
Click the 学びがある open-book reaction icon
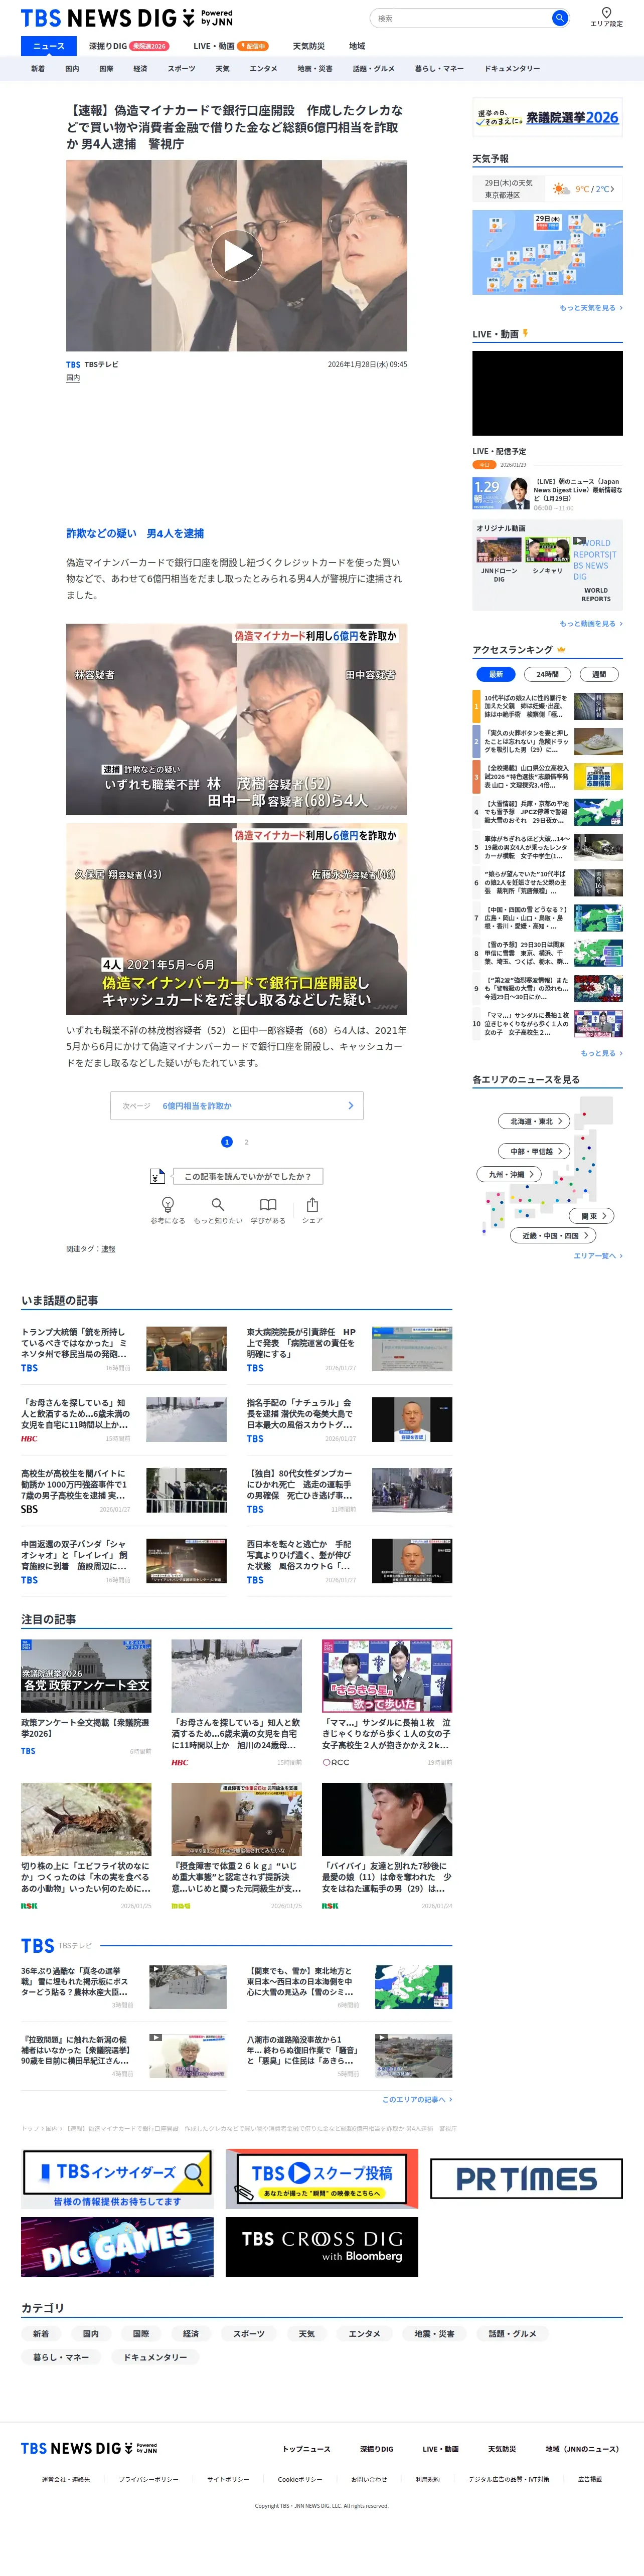pos(268,1205)
